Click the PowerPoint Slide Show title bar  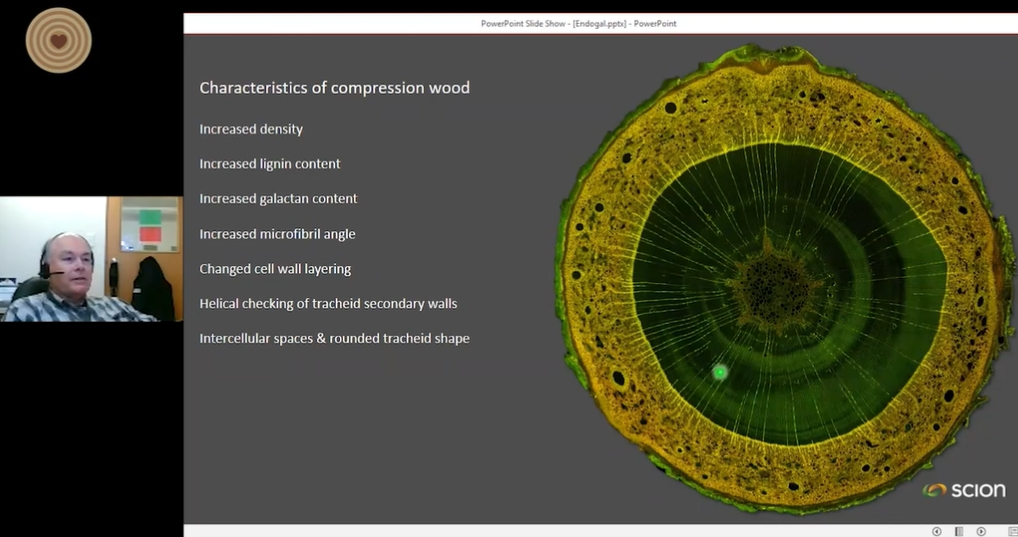point(601,23)
